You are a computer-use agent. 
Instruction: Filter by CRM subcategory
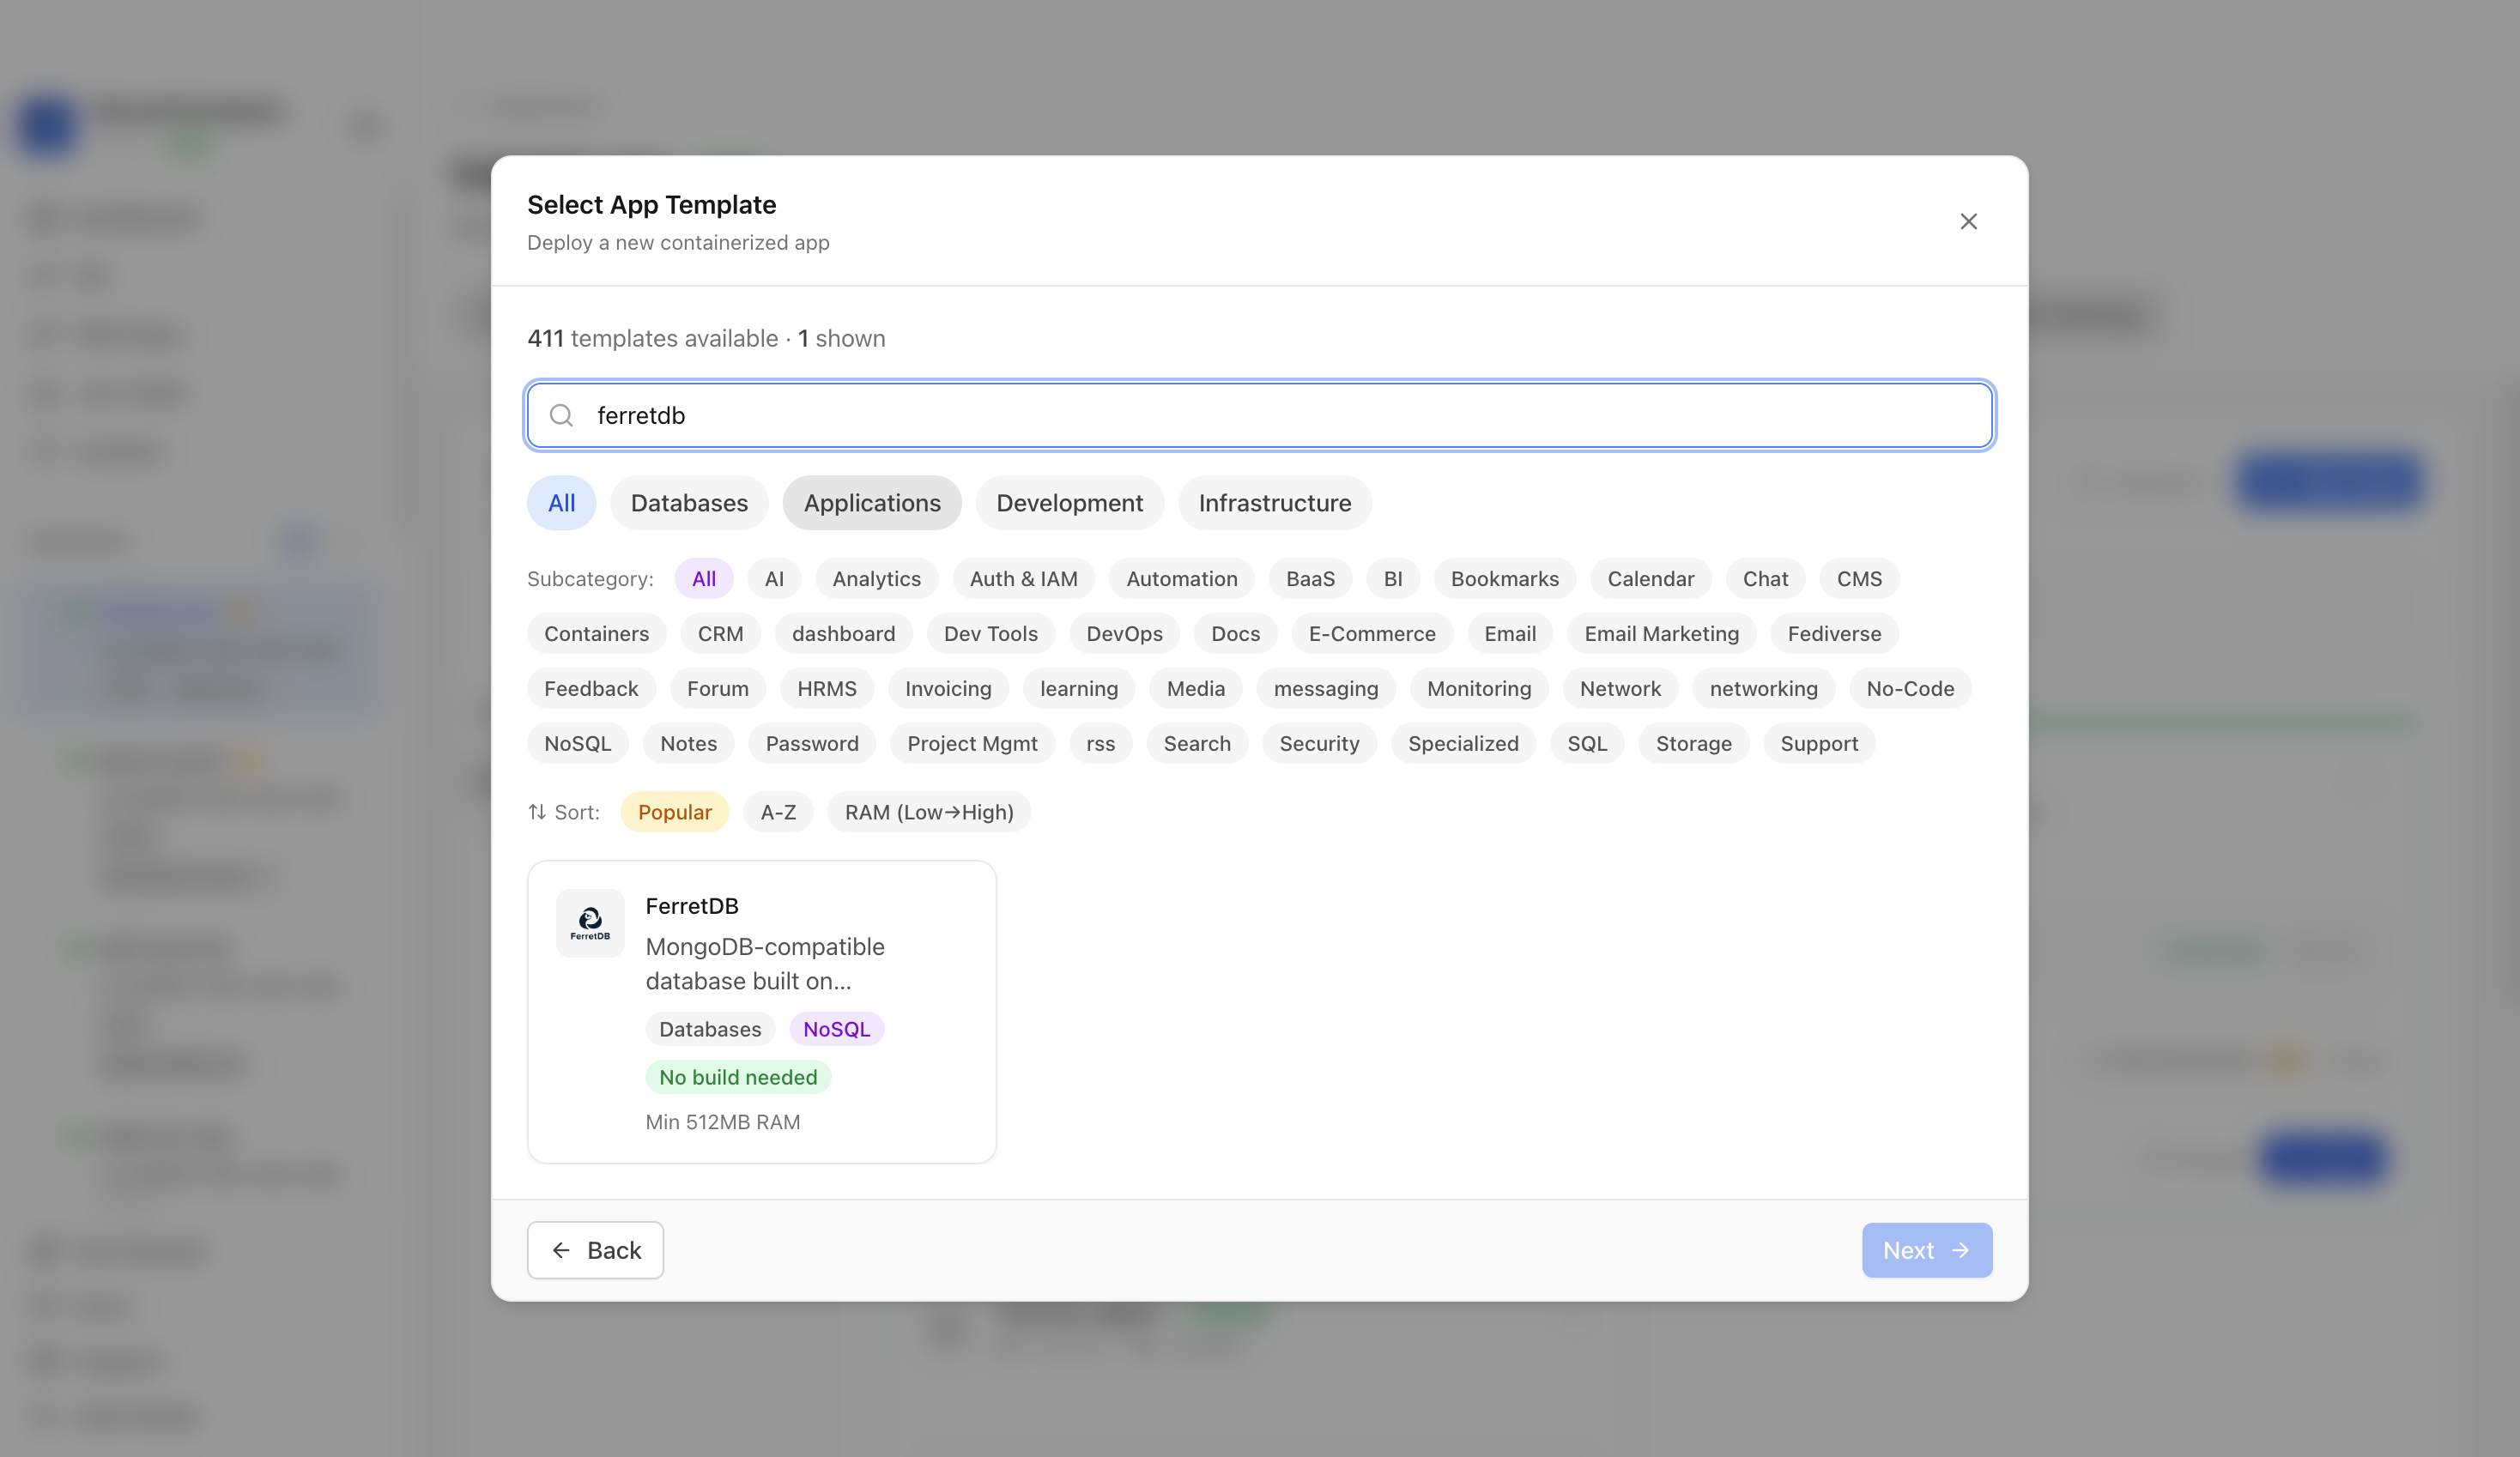[720, 634]
